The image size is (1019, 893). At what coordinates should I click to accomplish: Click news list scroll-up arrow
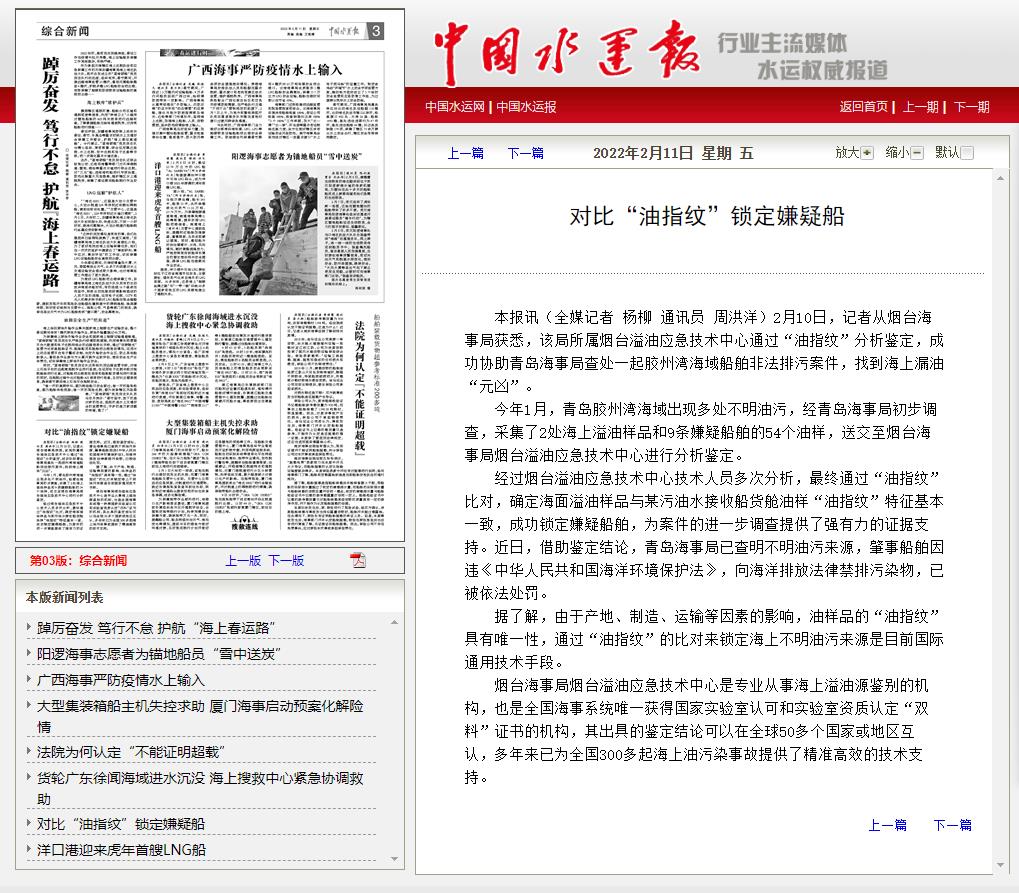pos(394,623)
